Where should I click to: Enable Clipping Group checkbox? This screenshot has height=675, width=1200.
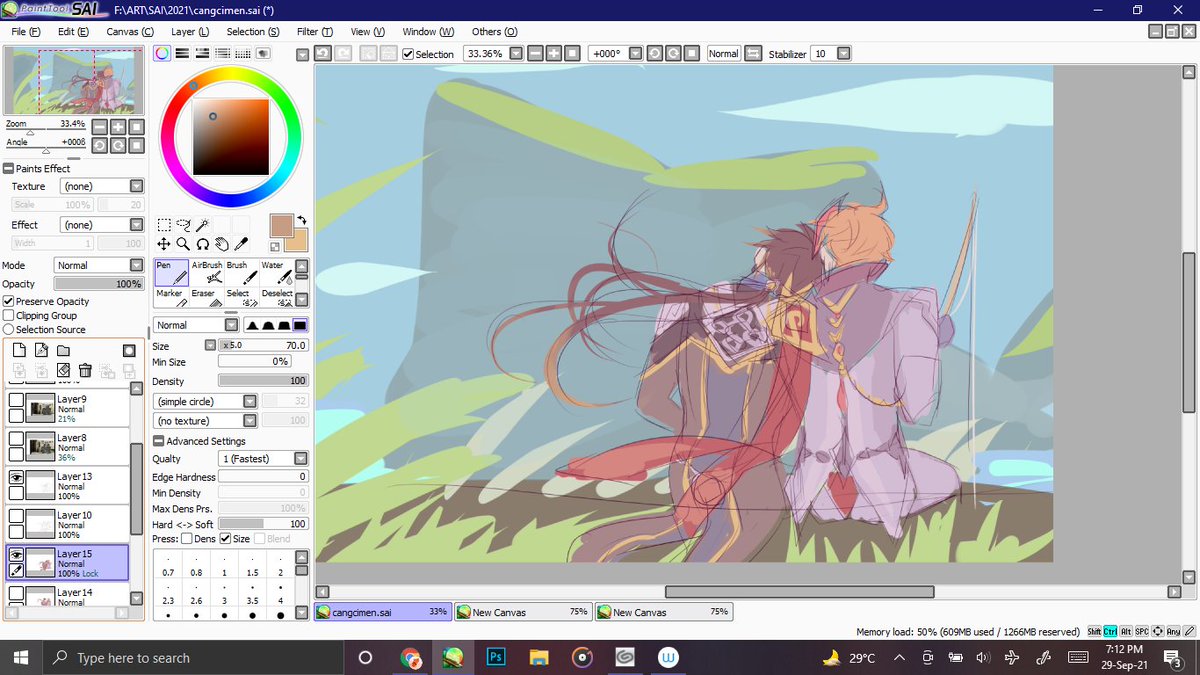(9, 315)
